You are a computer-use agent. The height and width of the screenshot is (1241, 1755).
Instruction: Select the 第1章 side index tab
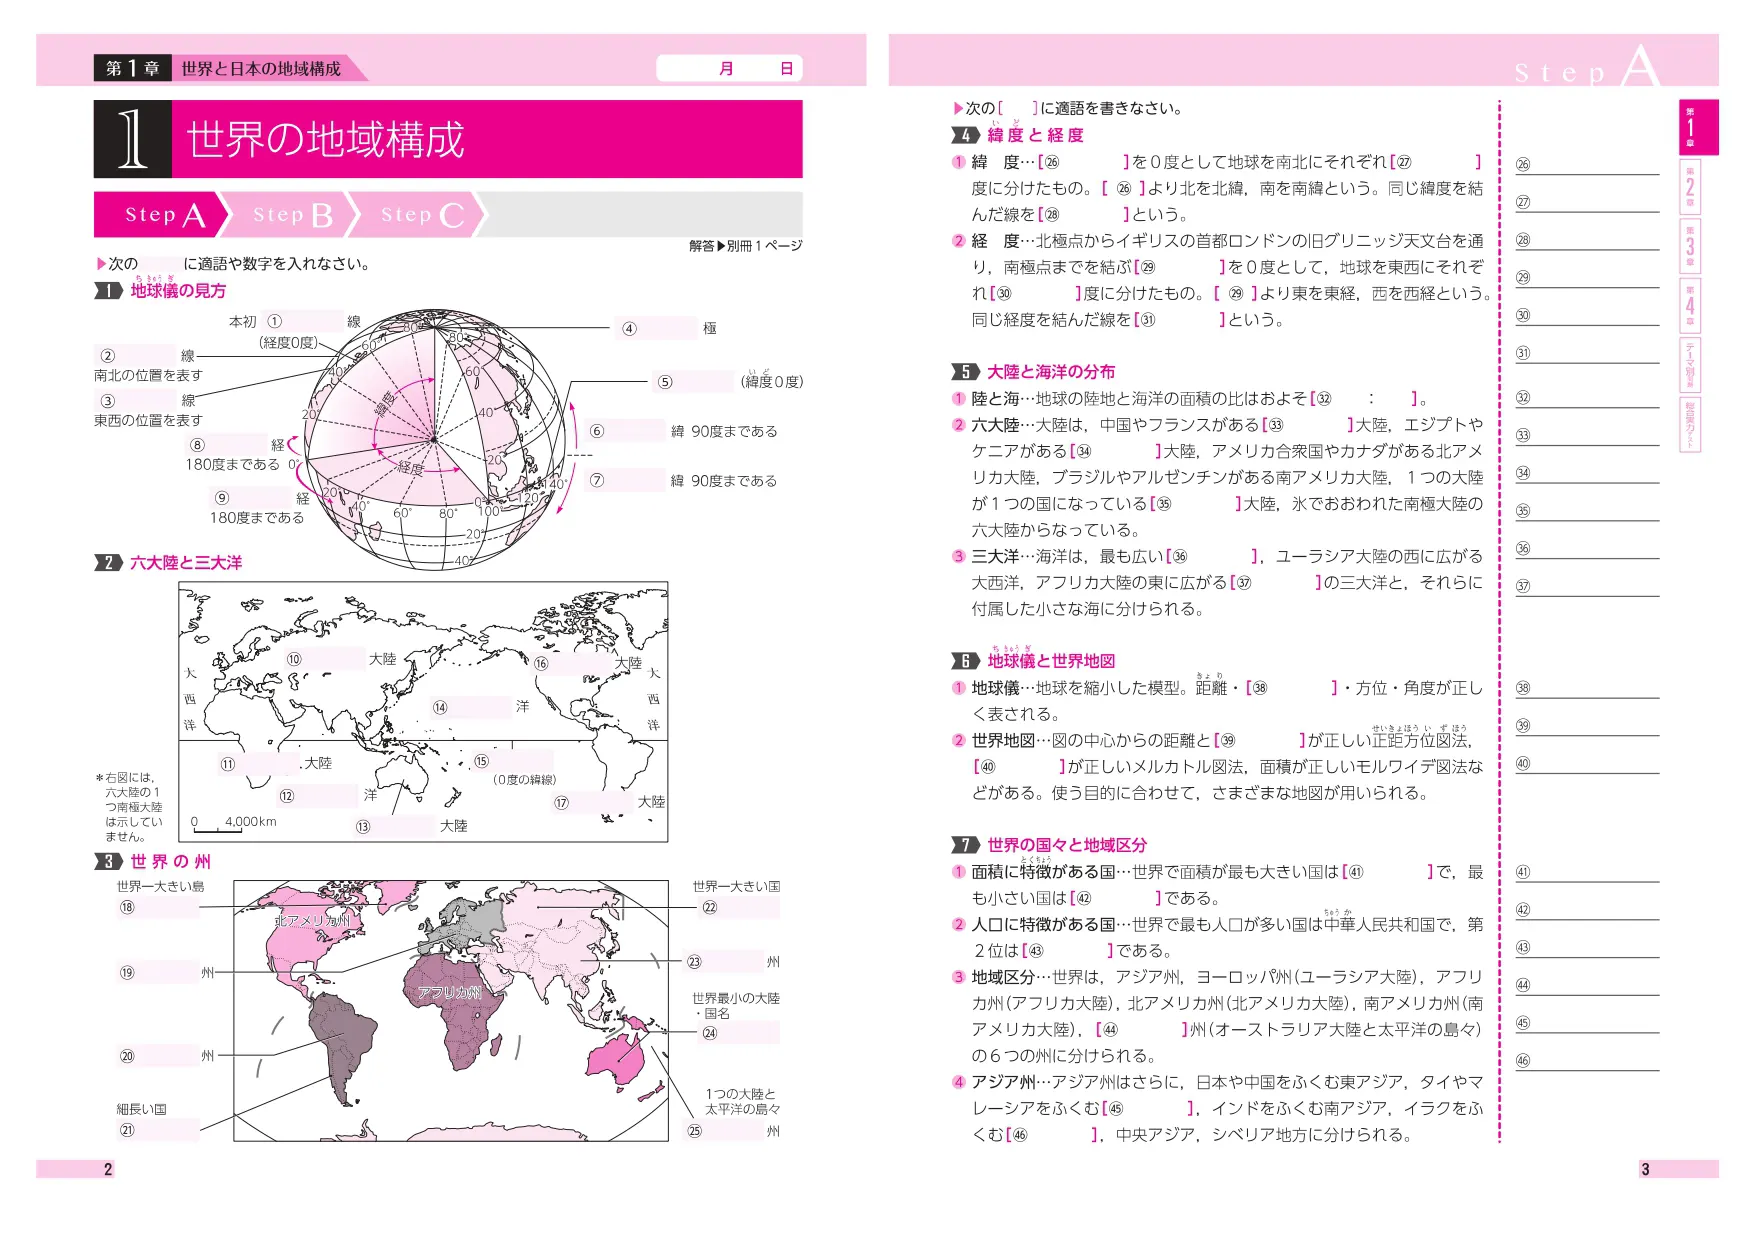1697,127
